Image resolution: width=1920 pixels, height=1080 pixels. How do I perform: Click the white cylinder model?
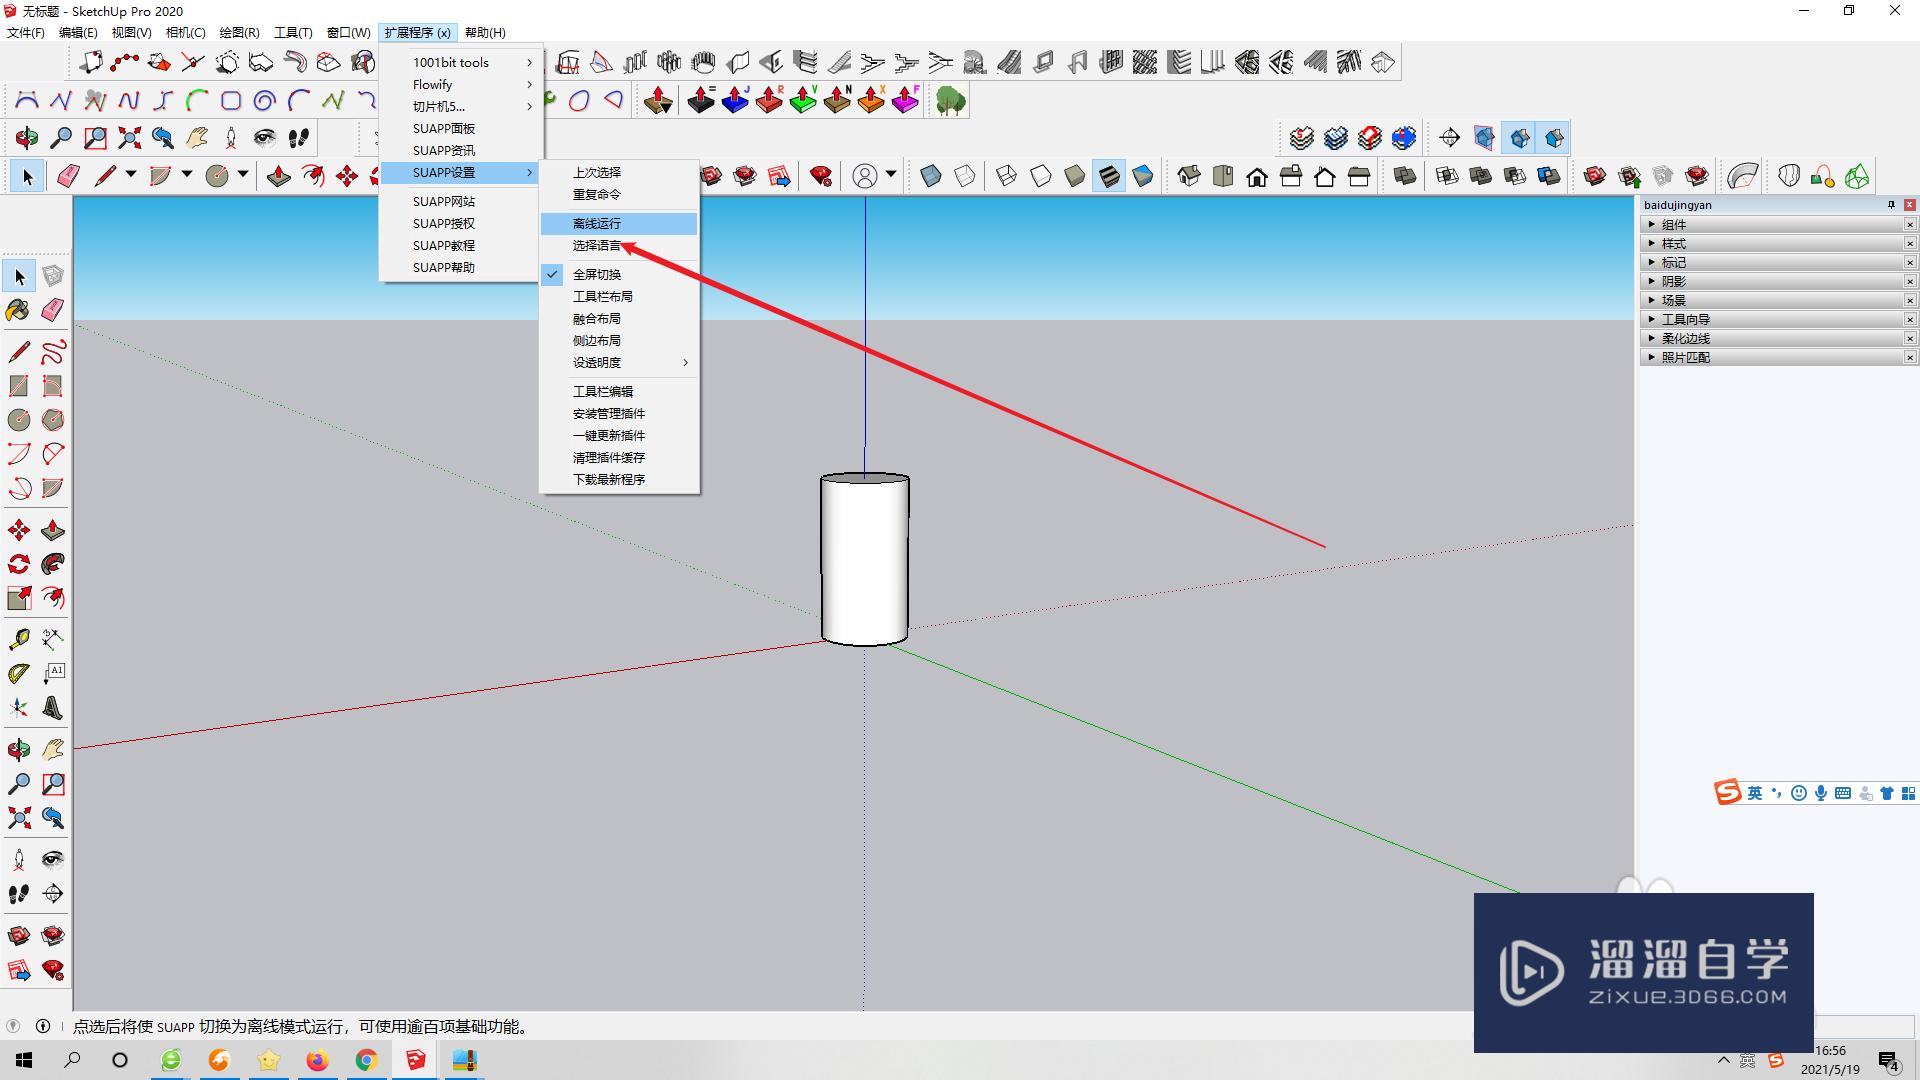click(x=865, y=560)
